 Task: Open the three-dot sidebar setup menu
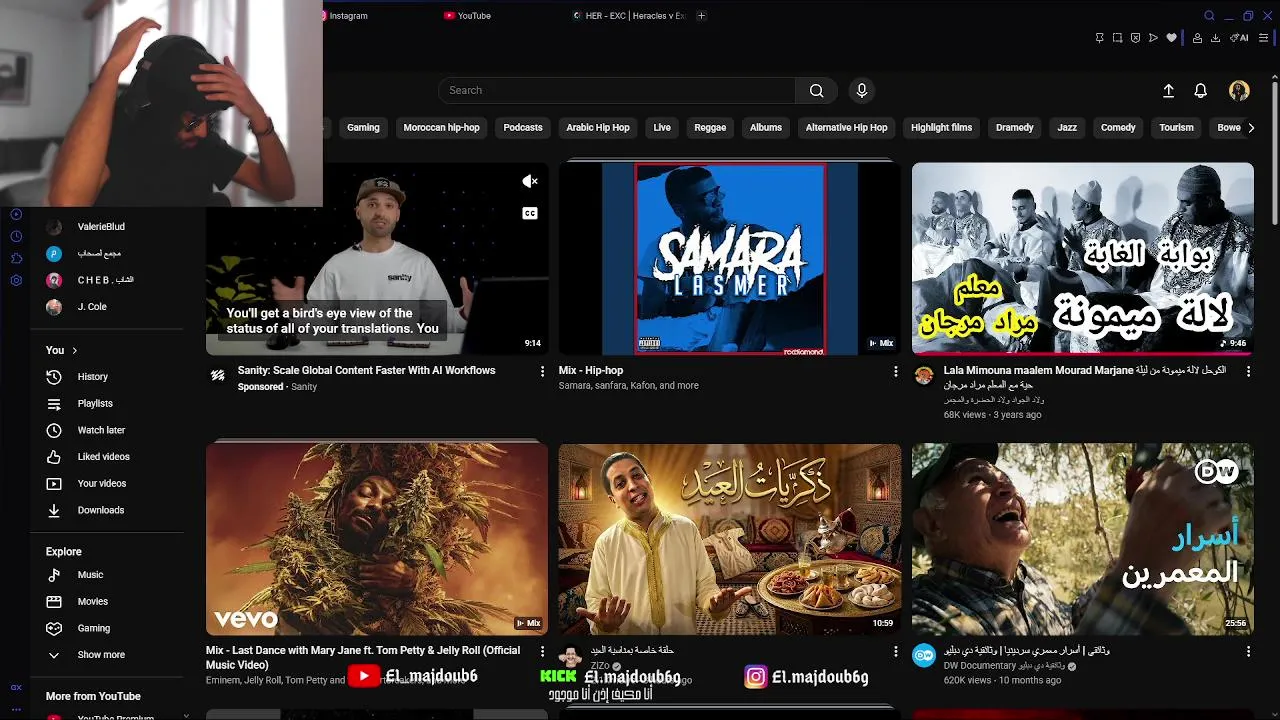click(16, 709)
